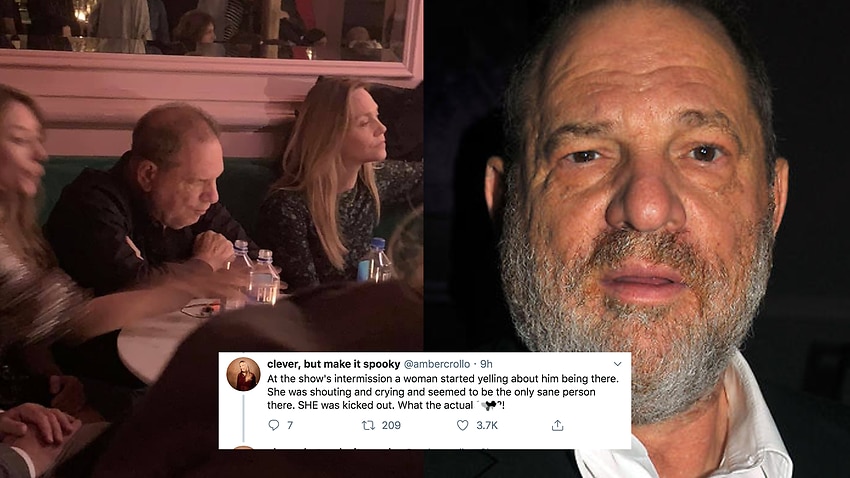Click the retweet count of 209
Image resolution: width=850 pixels, height=478 pixels.
391,425
